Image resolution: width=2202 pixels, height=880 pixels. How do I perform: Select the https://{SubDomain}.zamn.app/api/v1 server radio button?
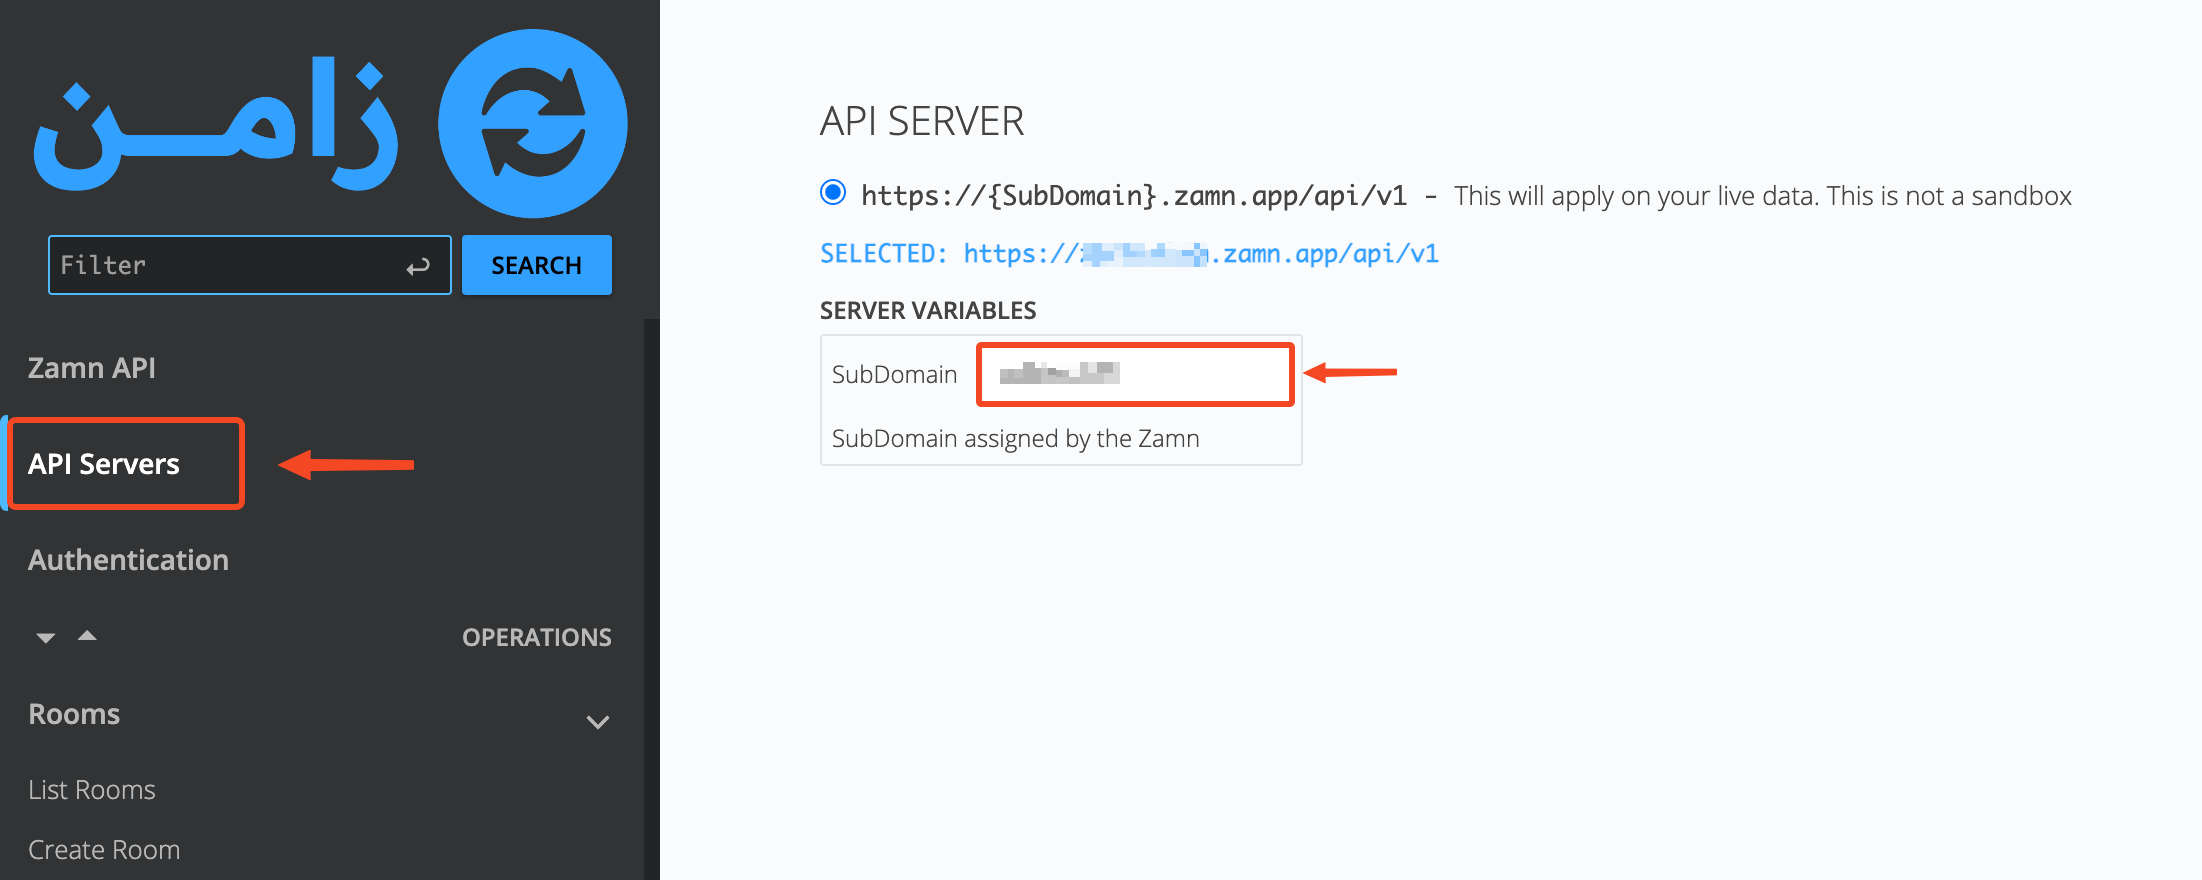833,192
